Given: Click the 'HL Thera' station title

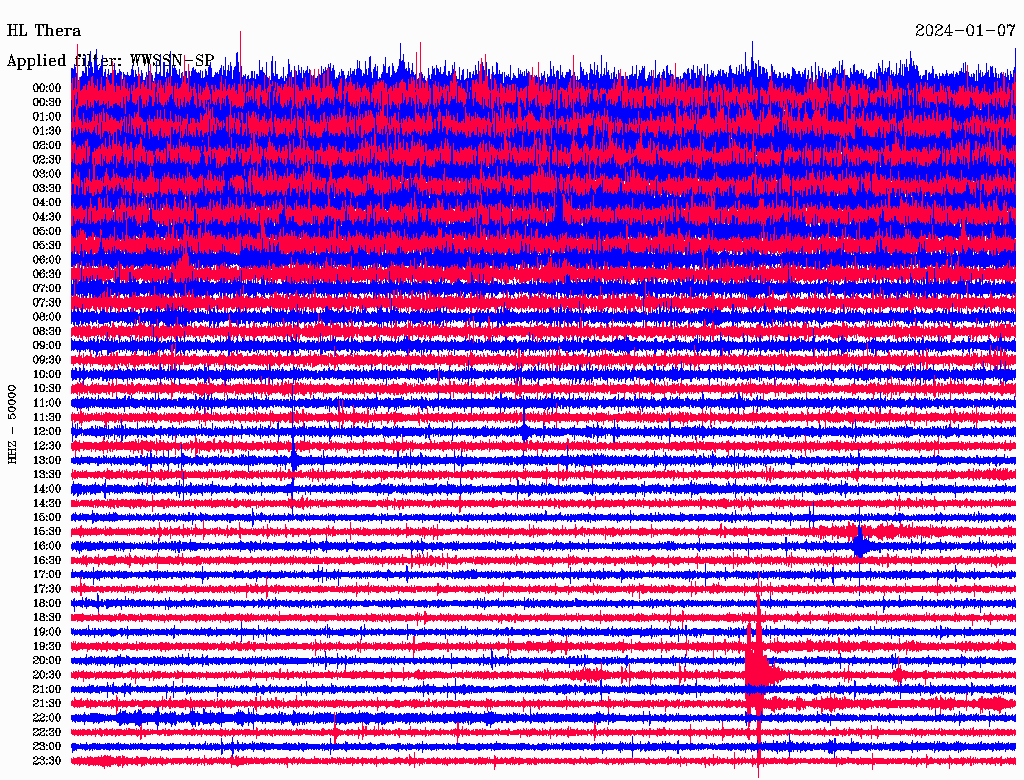Looking at the screenshot, I should [x=44, y=31].
